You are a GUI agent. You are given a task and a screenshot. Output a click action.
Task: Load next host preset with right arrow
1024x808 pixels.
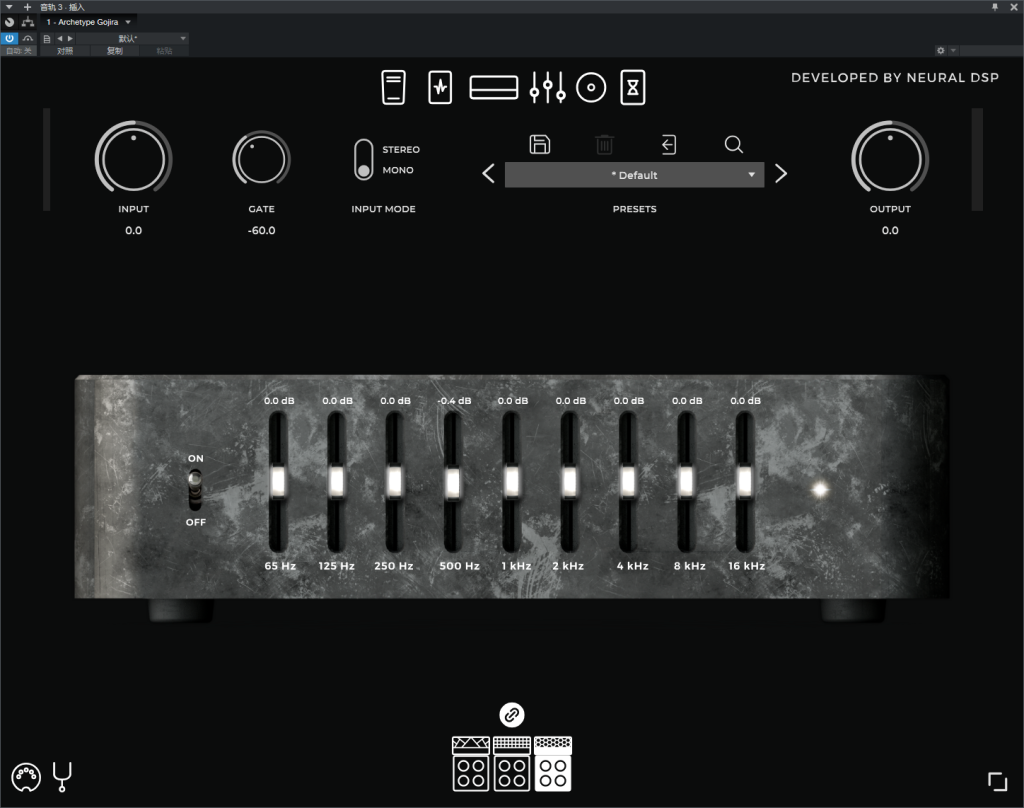pyautogui.click(x=70, y=39)
